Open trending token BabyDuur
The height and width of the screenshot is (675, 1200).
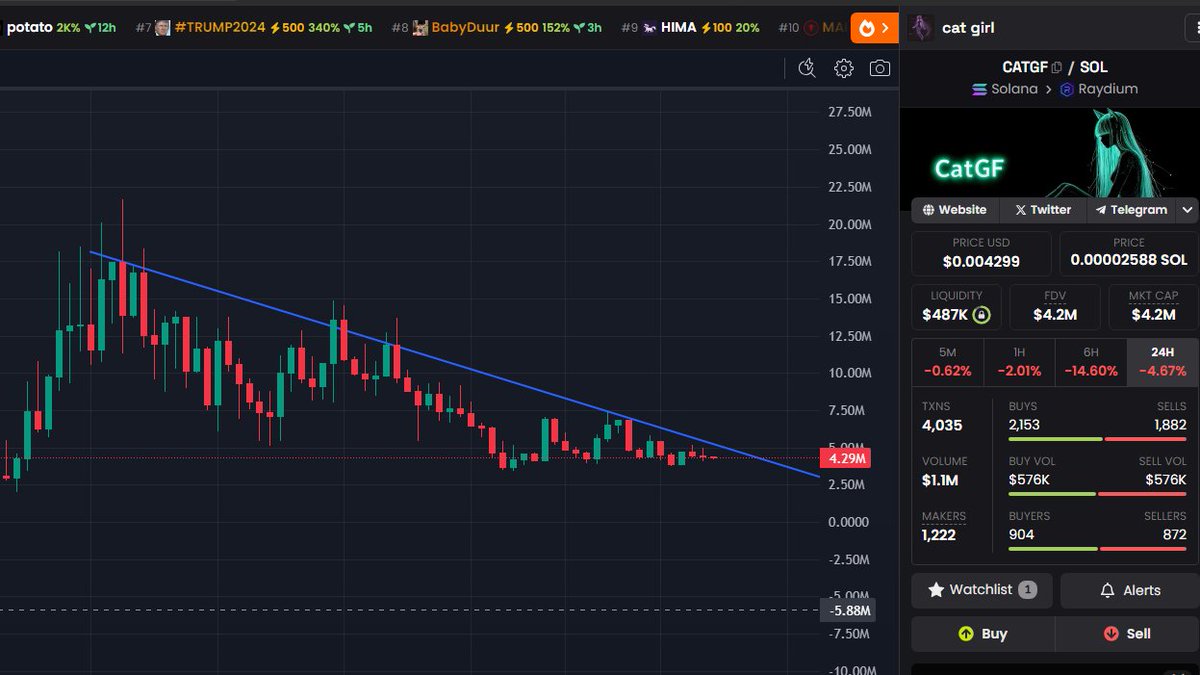[497, 28]
